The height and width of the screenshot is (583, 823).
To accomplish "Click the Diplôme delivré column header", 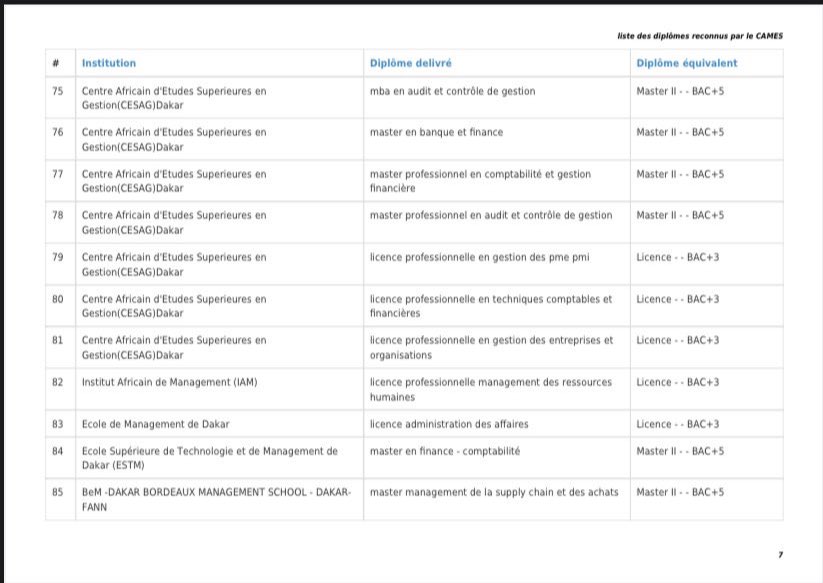I will [410, 63].
